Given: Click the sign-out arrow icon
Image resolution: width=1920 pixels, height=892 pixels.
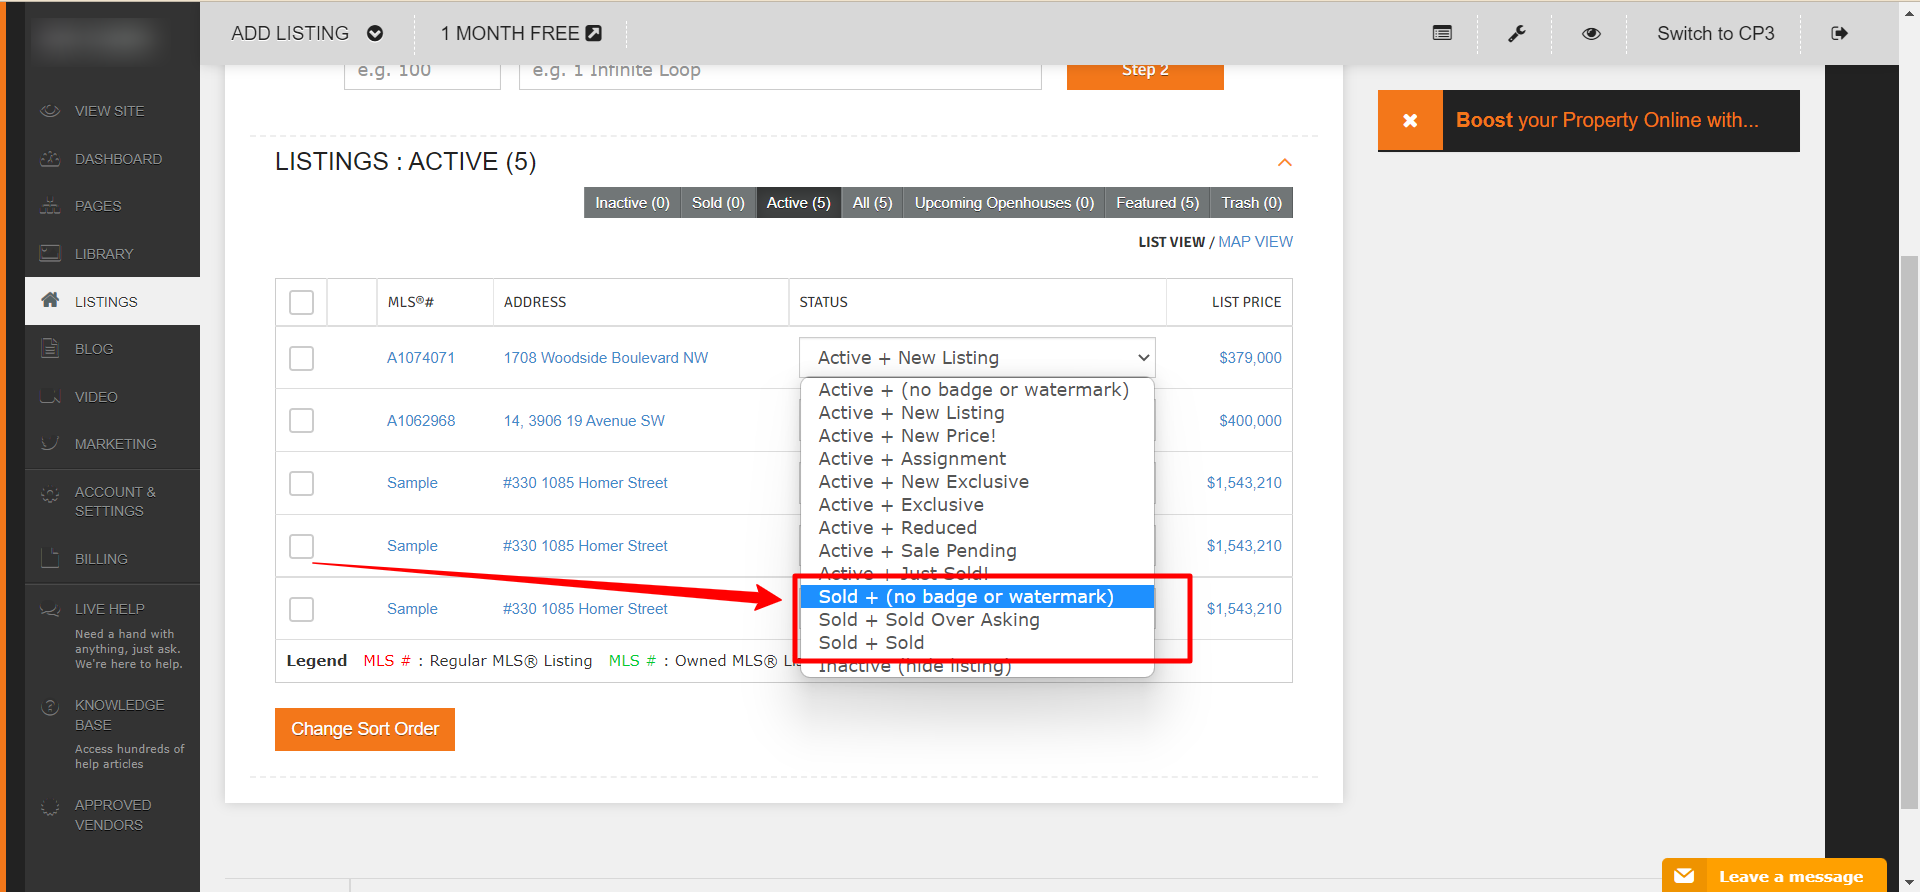Looking at the screenshot, I should pos(1839,33).
